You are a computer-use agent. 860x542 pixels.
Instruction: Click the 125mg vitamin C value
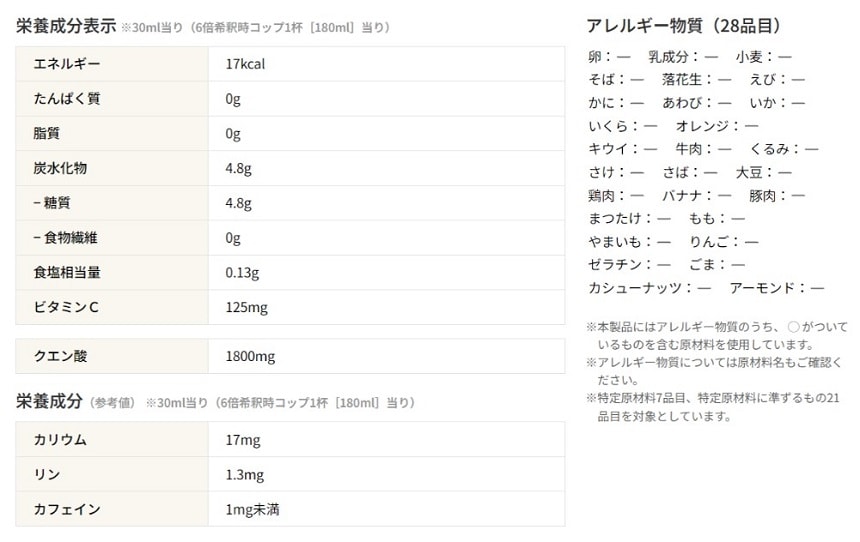[x=247, y=307]
